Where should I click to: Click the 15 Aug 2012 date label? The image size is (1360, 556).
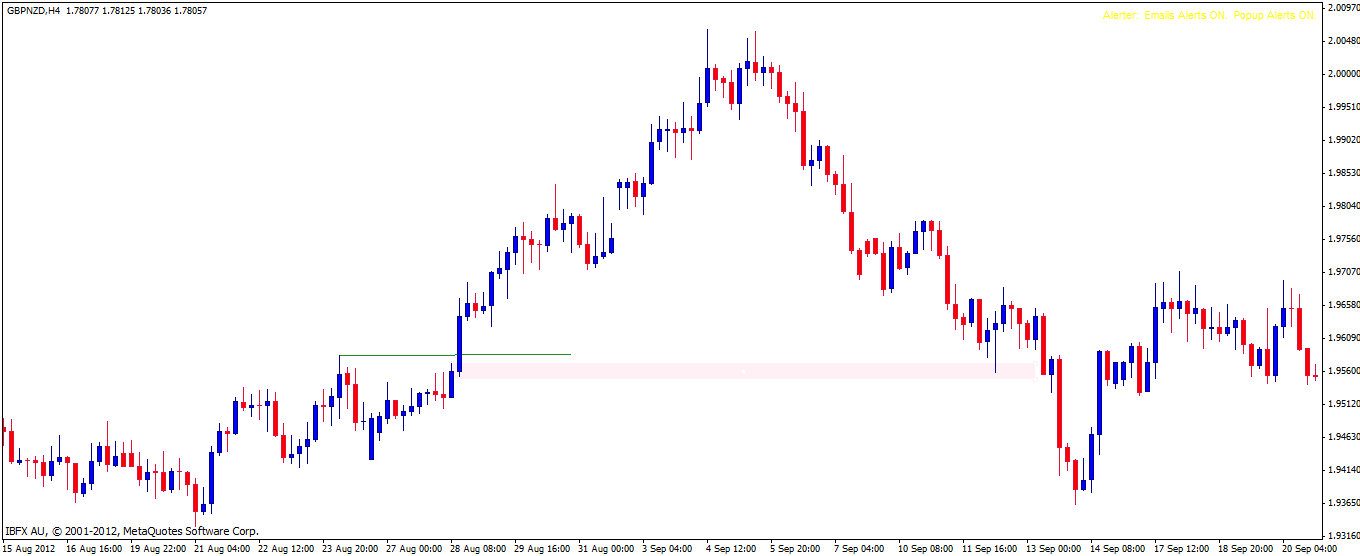(x=29, y=549)
